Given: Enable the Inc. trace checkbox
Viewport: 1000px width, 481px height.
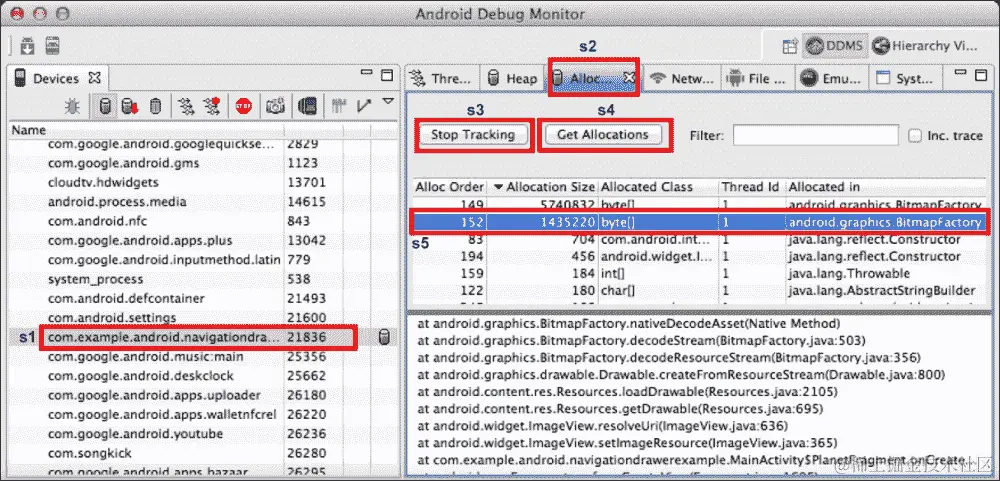Looking at the screenshot, I should click(915, 136).
